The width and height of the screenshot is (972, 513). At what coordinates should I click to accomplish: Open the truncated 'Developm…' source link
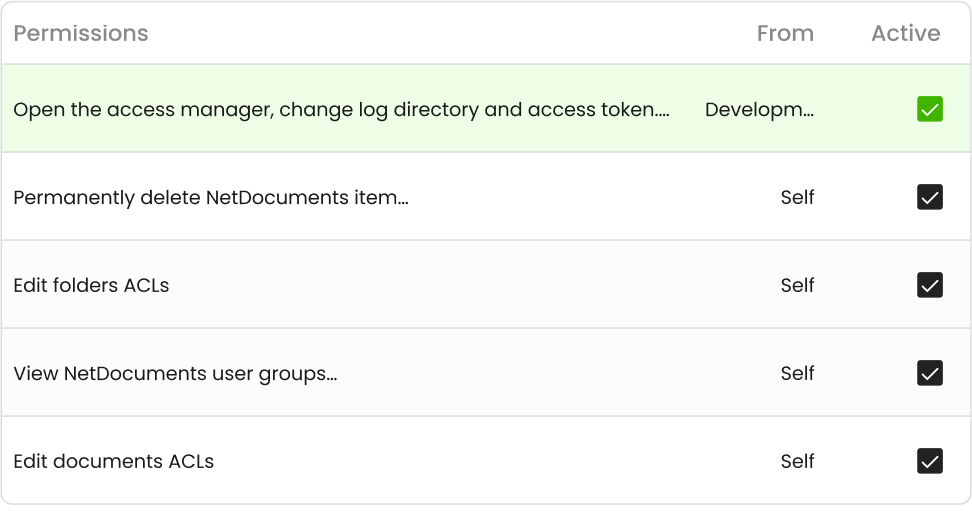pyautogui.click(x=759, y=110)
